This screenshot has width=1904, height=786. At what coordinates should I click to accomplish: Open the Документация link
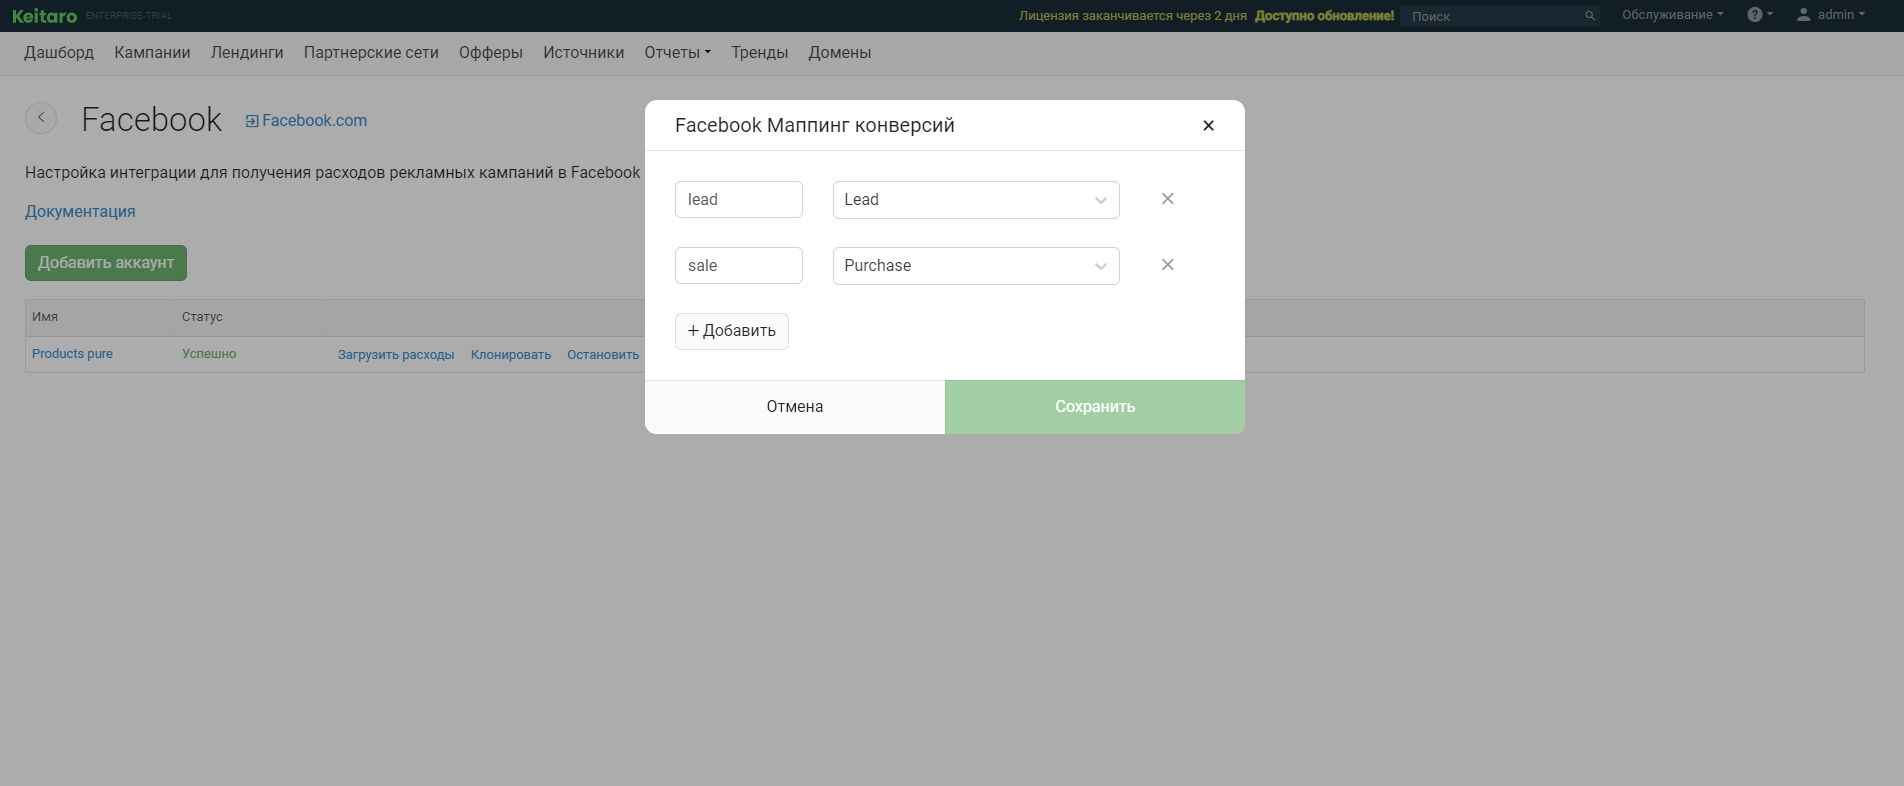point(80,212)
